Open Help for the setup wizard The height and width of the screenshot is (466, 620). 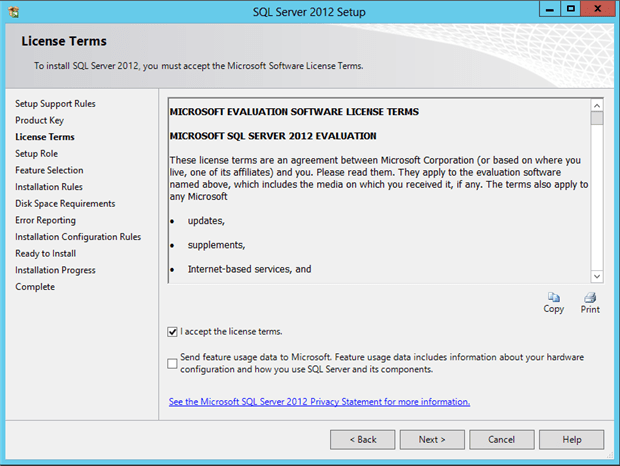[571, 440]
